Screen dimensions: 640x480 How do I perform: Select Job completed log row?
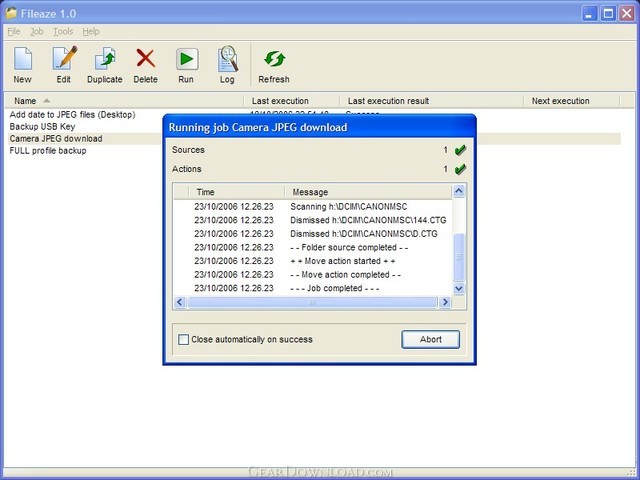(313, 288)
